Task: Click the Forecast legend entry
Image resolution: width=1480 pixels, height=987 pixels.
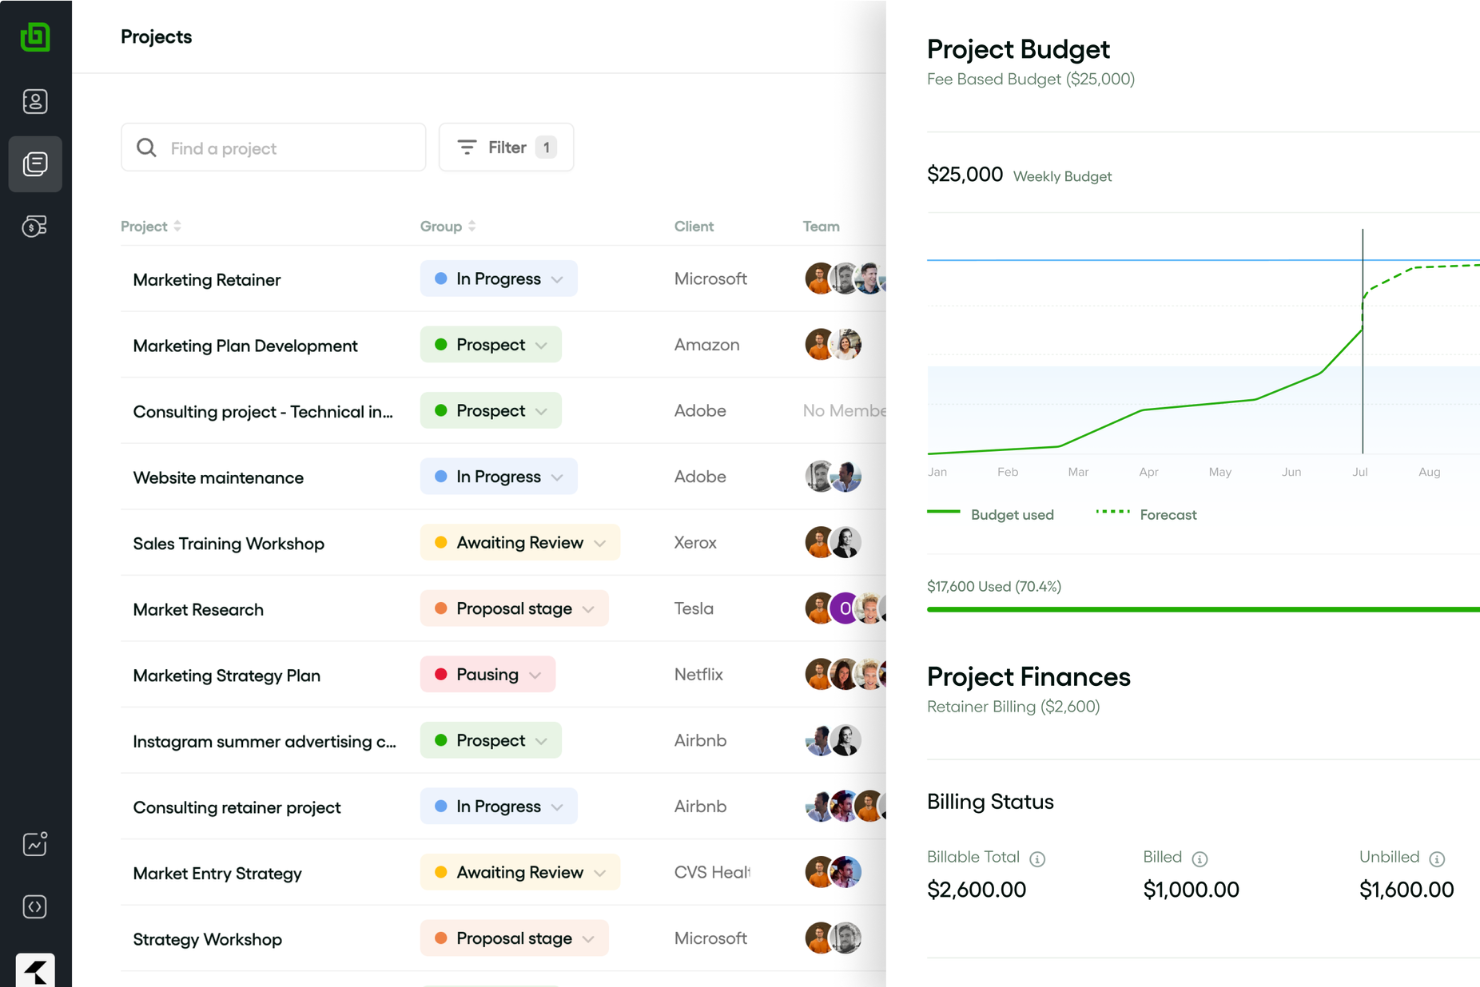Action: click(x=1146, y=515)
